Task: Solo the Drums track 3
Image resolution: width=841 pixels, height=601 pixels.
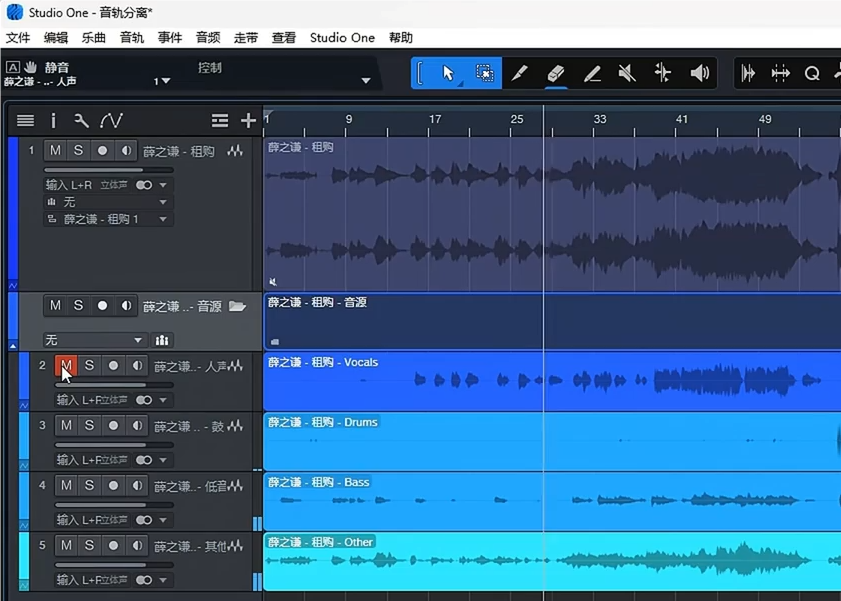Action: pos(90,426)
